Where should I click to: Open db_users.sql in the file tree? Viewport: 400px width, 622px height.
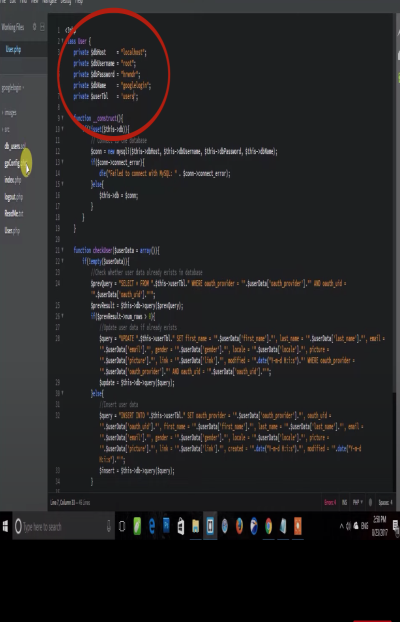click(15, 146)
